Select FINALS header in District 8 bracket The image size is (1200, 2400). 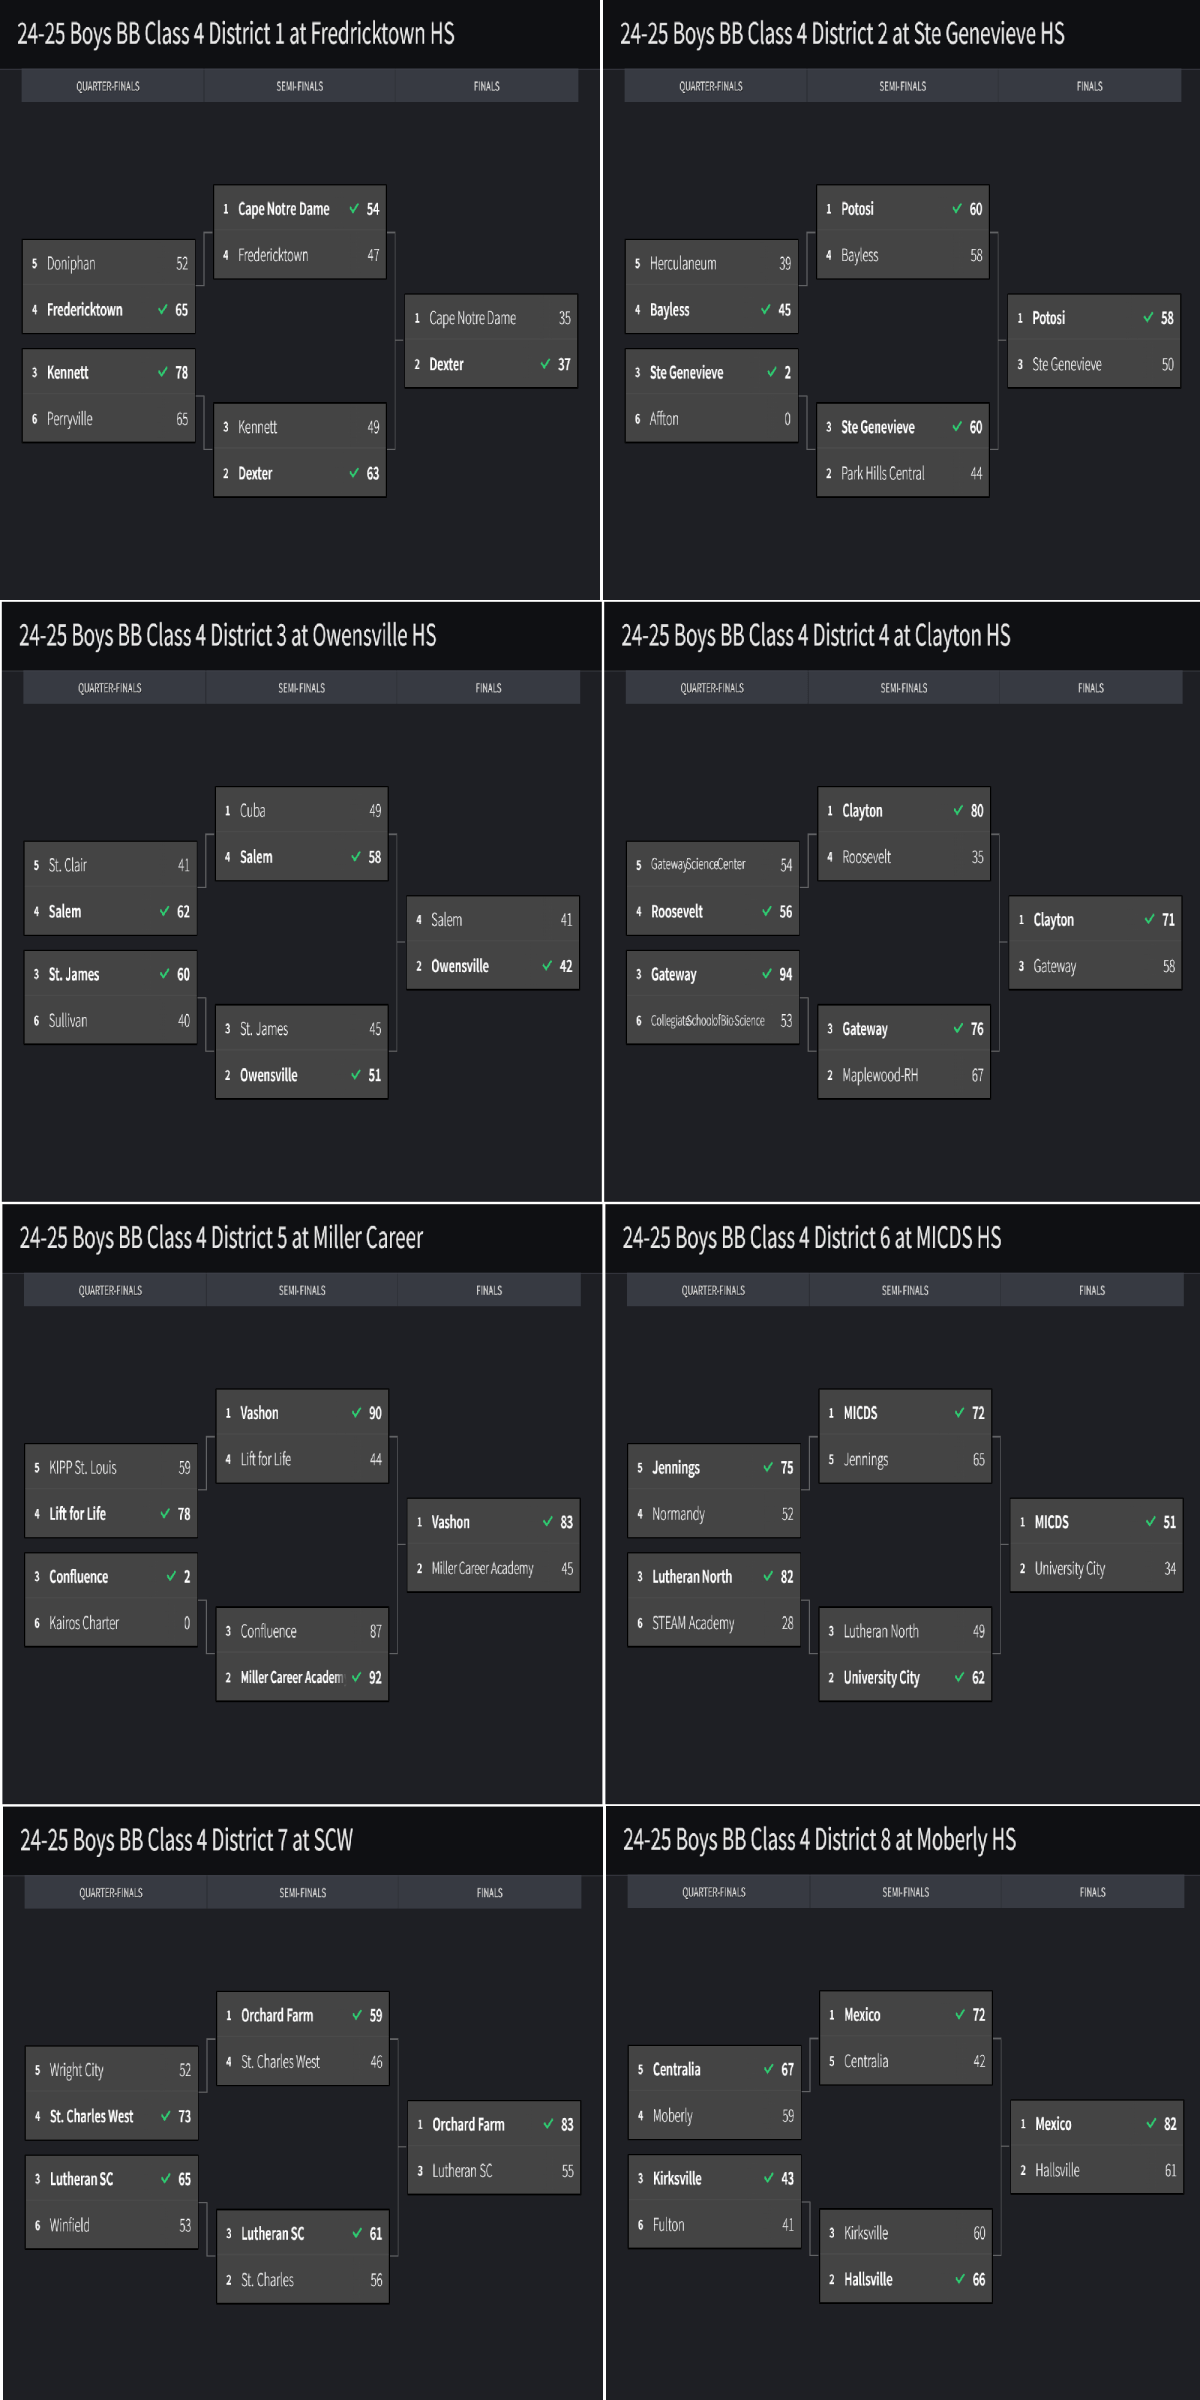pos(1092,1892)
